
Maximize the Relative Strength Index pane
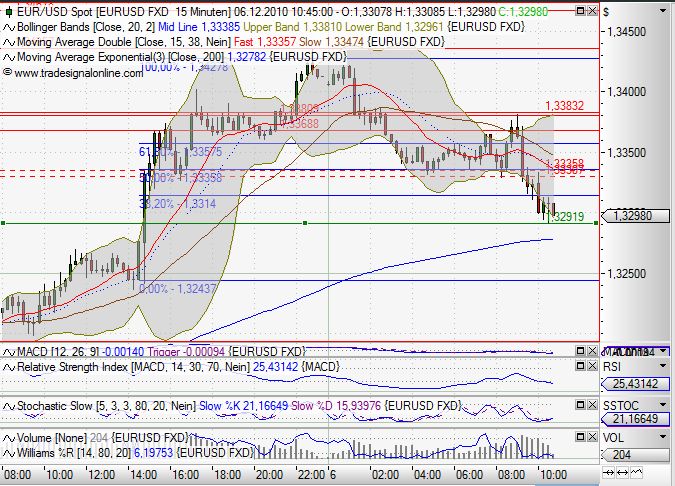point(580,366)
